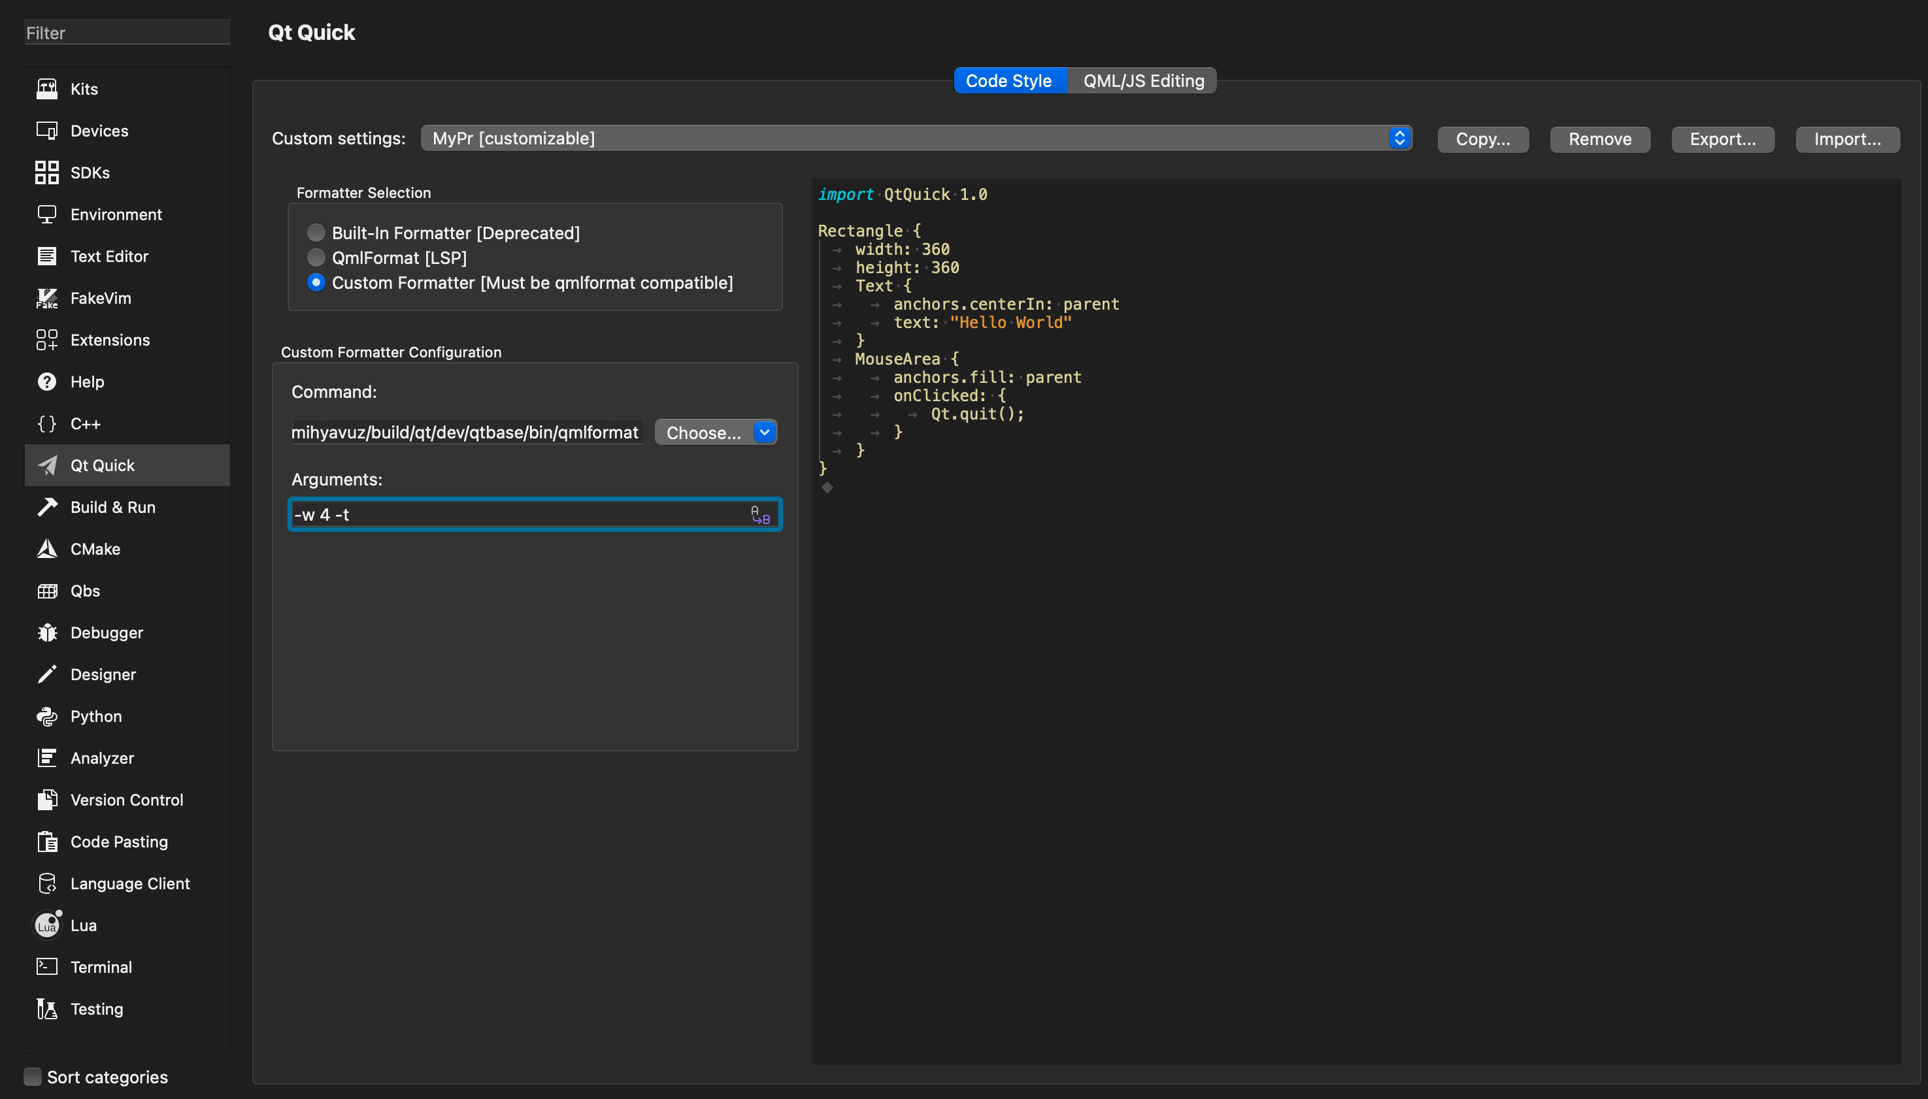Open the Custom settings dropdown
This screenshot has width=1928, height=1099.
(x=1399, y=138)
